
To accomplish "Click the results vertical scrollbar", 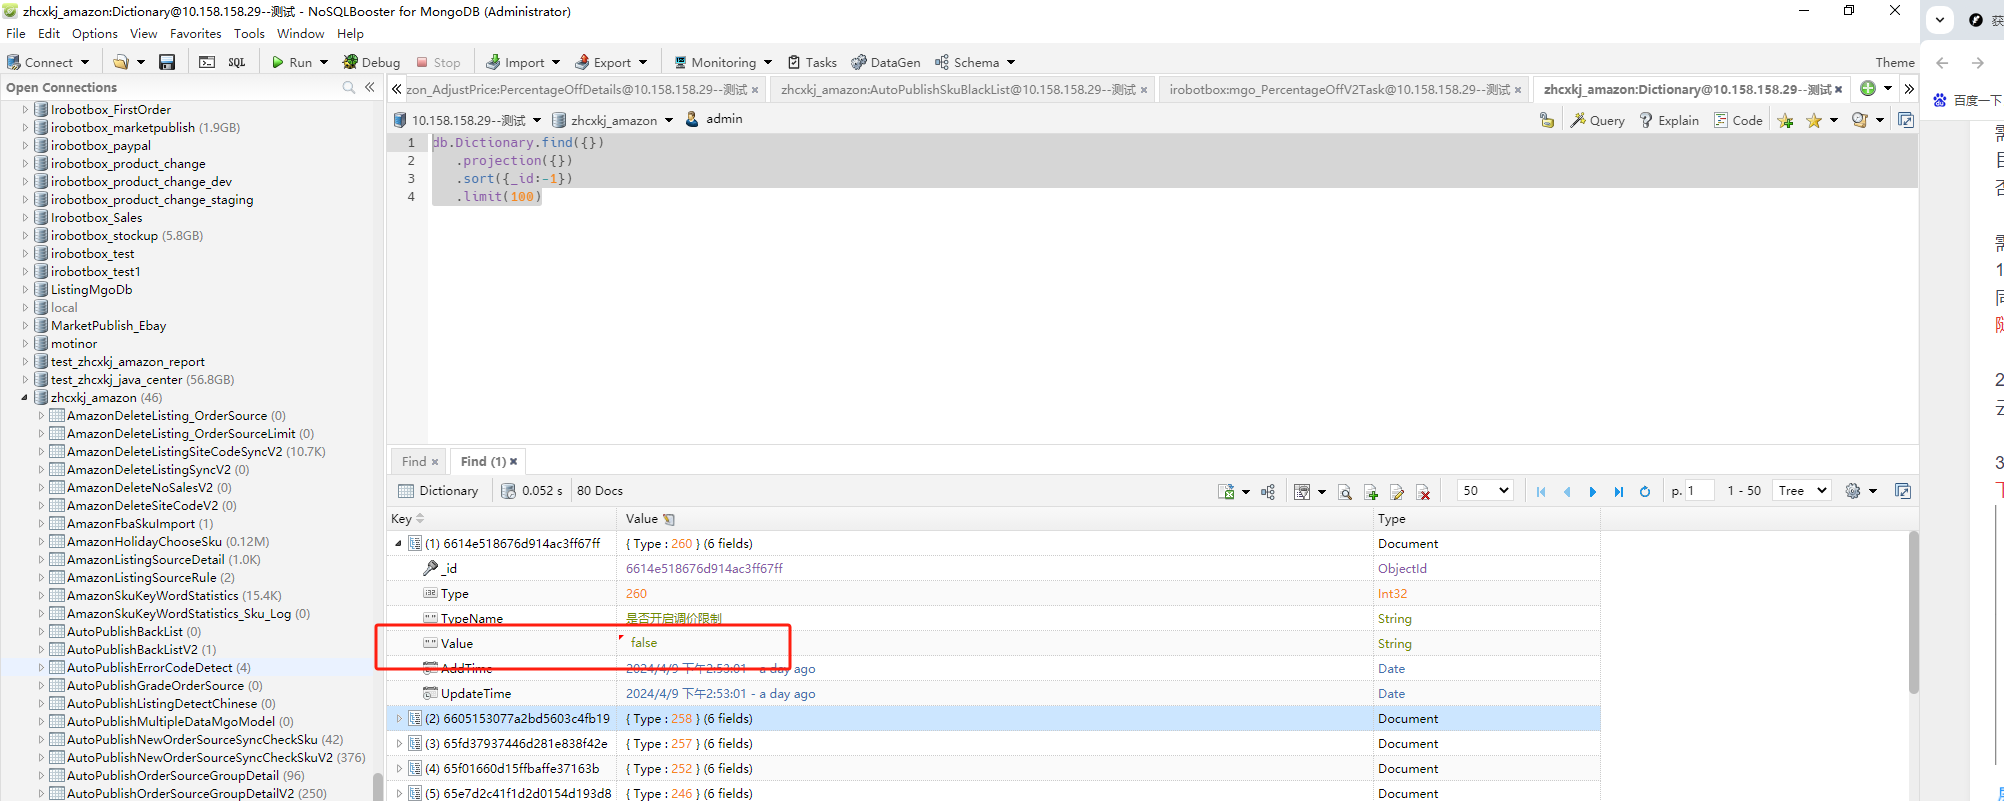I will point(1912,612).
